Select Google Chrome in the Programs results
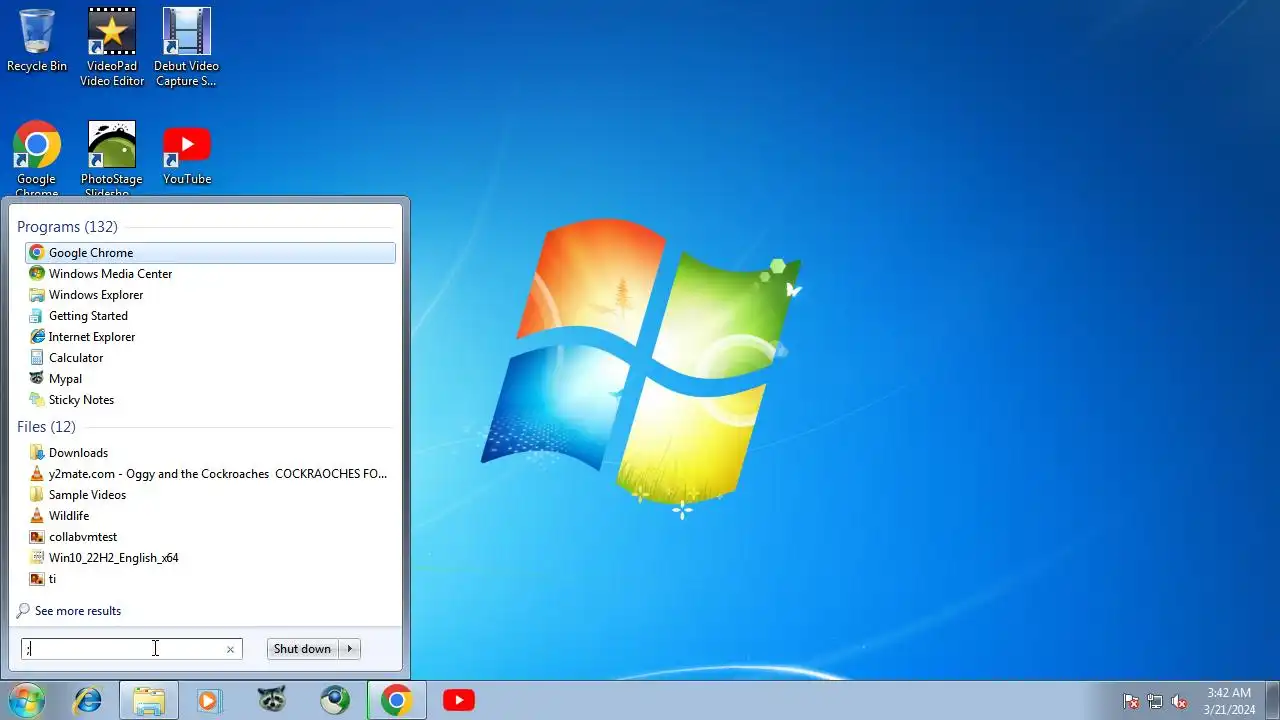Screen dimensions: 1280x720 210,253
